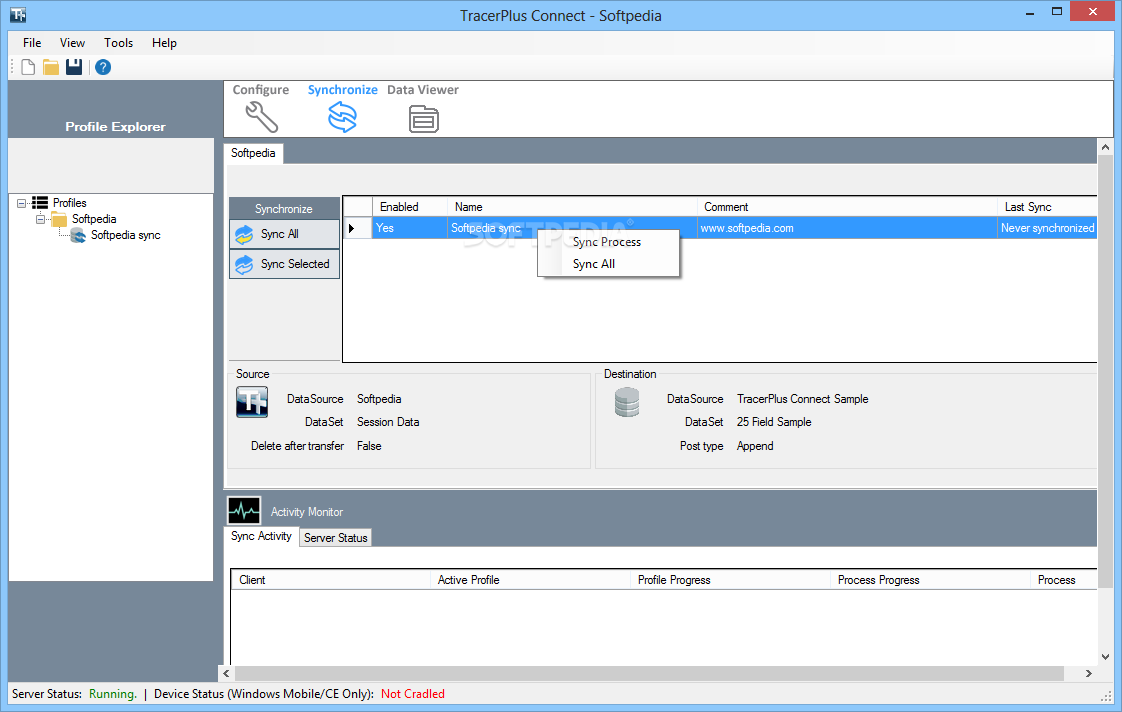The width and height of the screenshot is (1122, 712).
Task: Open the View menu
Action: [x=72, y=43]
